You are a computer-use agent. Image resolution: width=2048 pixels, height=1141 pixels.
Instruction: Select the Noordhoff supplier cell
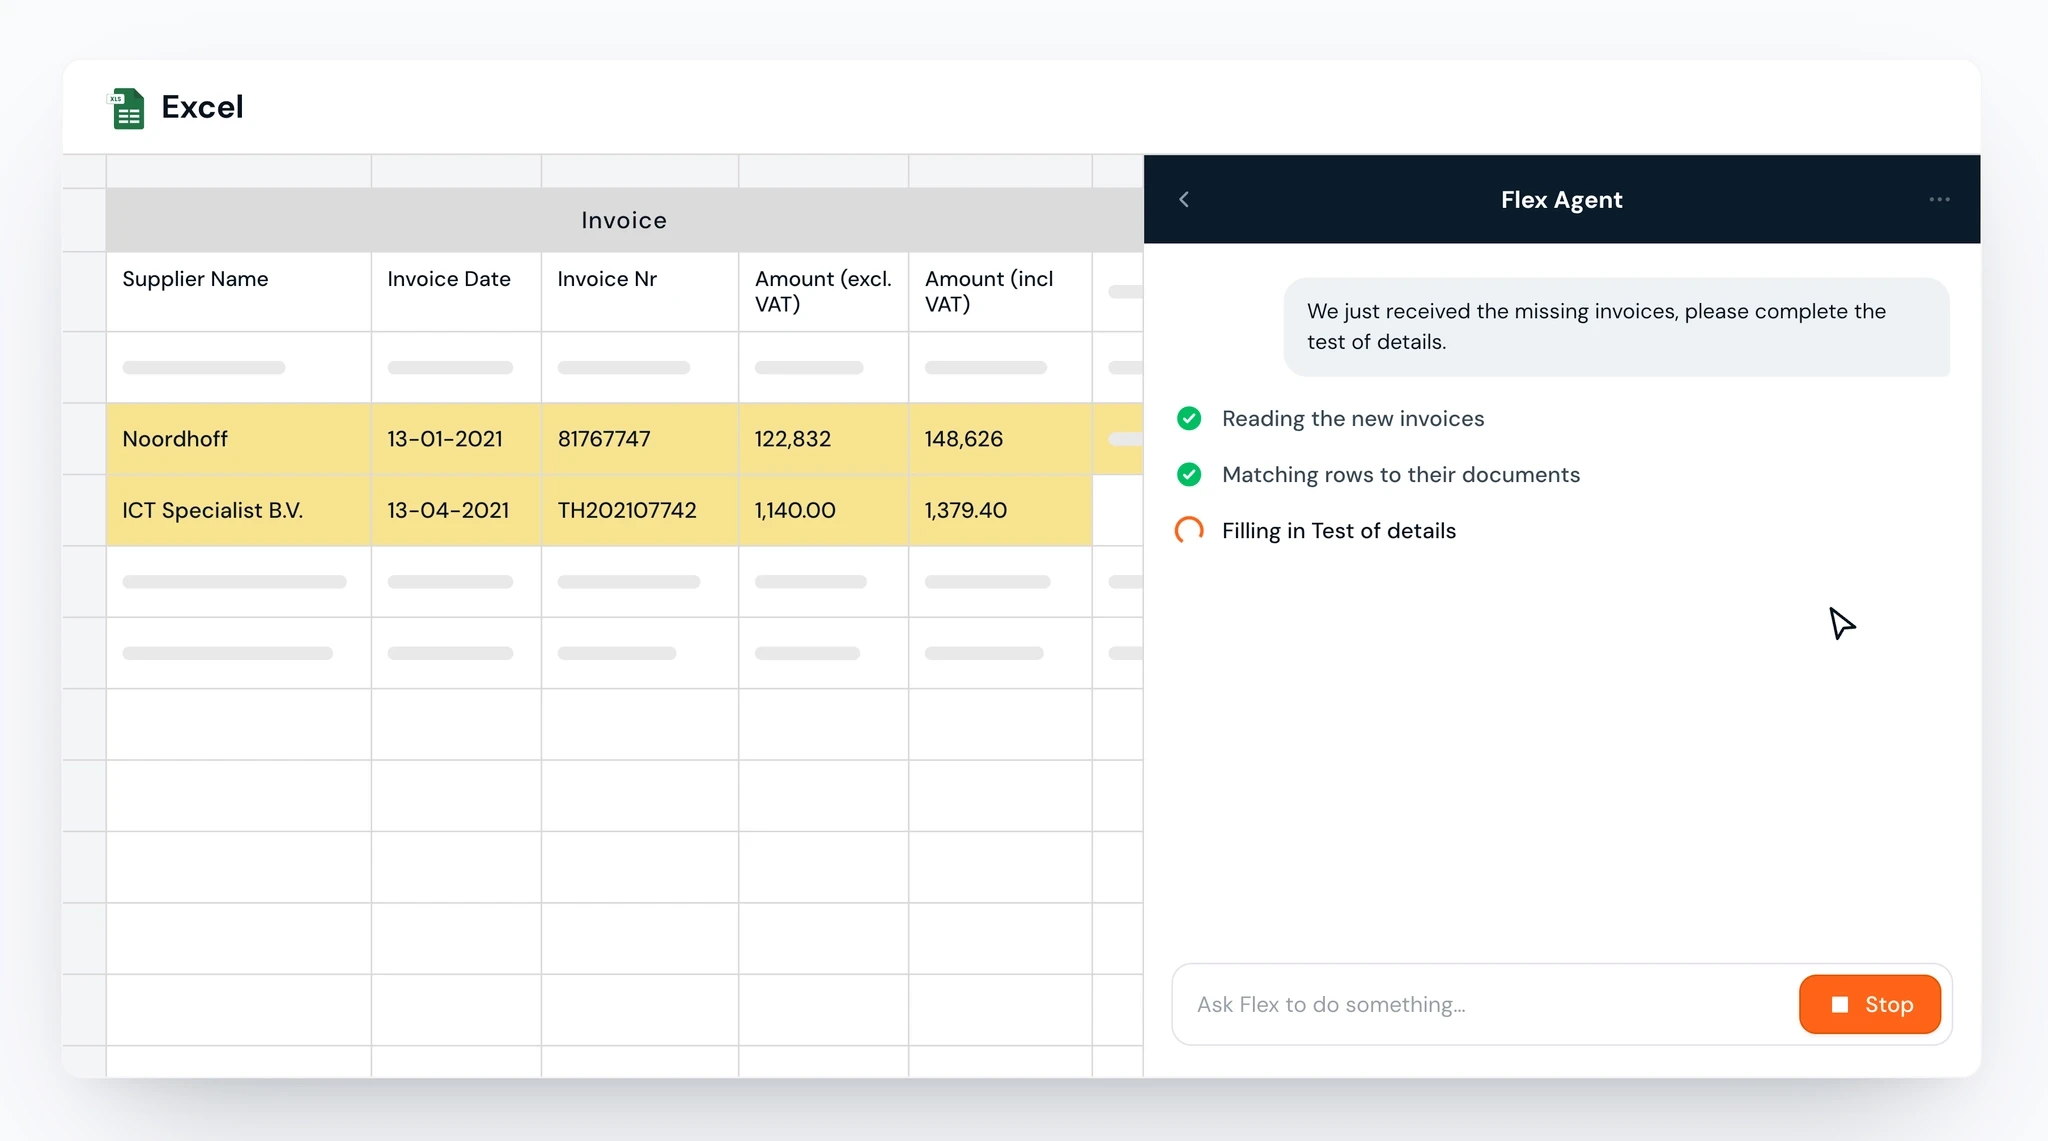[238, 439]
